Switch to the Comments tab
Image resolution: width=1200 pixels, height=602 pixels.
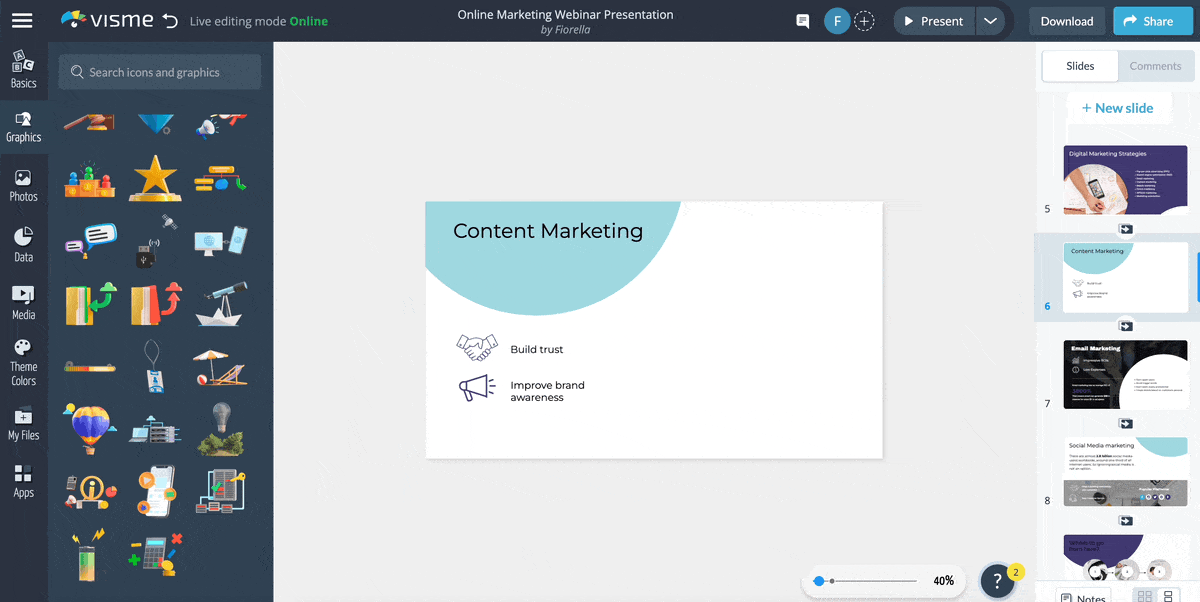(1155, 66)
